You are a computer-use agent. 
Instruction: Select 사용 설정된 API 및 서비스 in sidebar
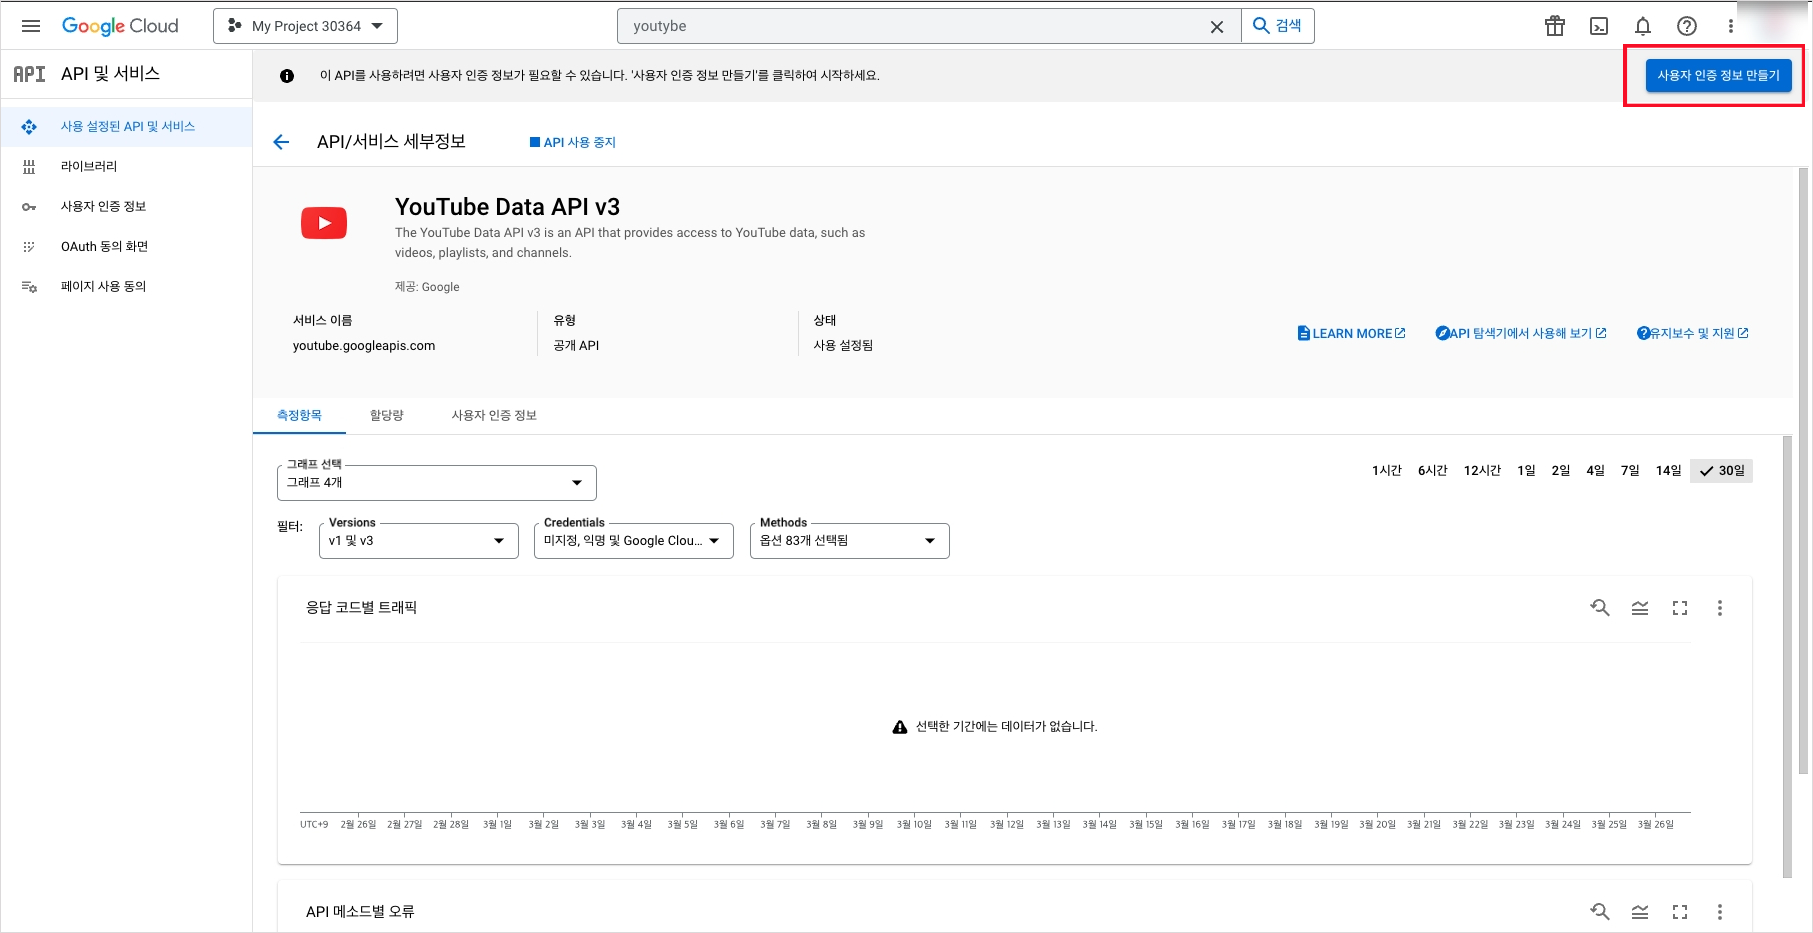[126, 127]
